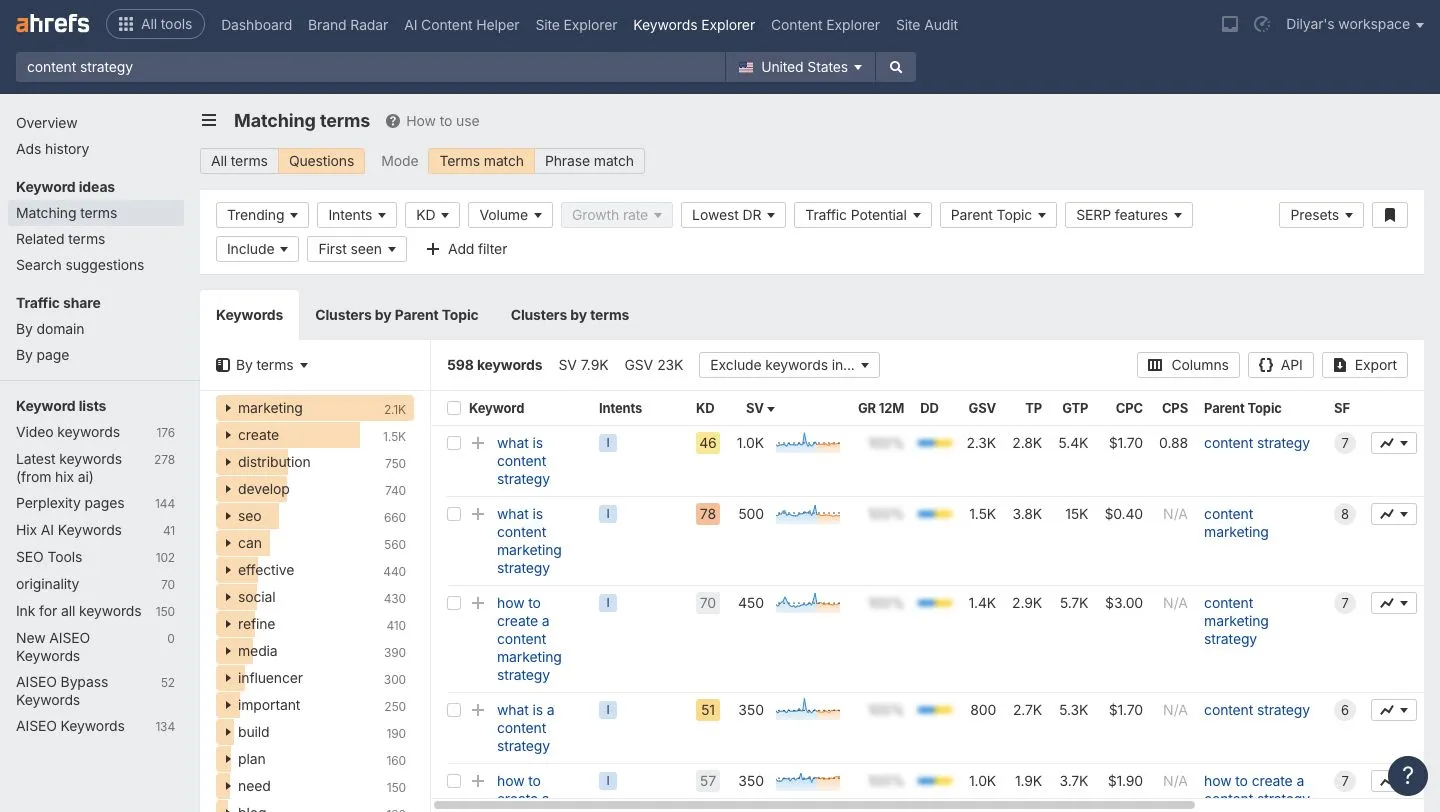Toggle the select-all checkbox in Keyword header
1440x812 pixels.
[454, 408]
